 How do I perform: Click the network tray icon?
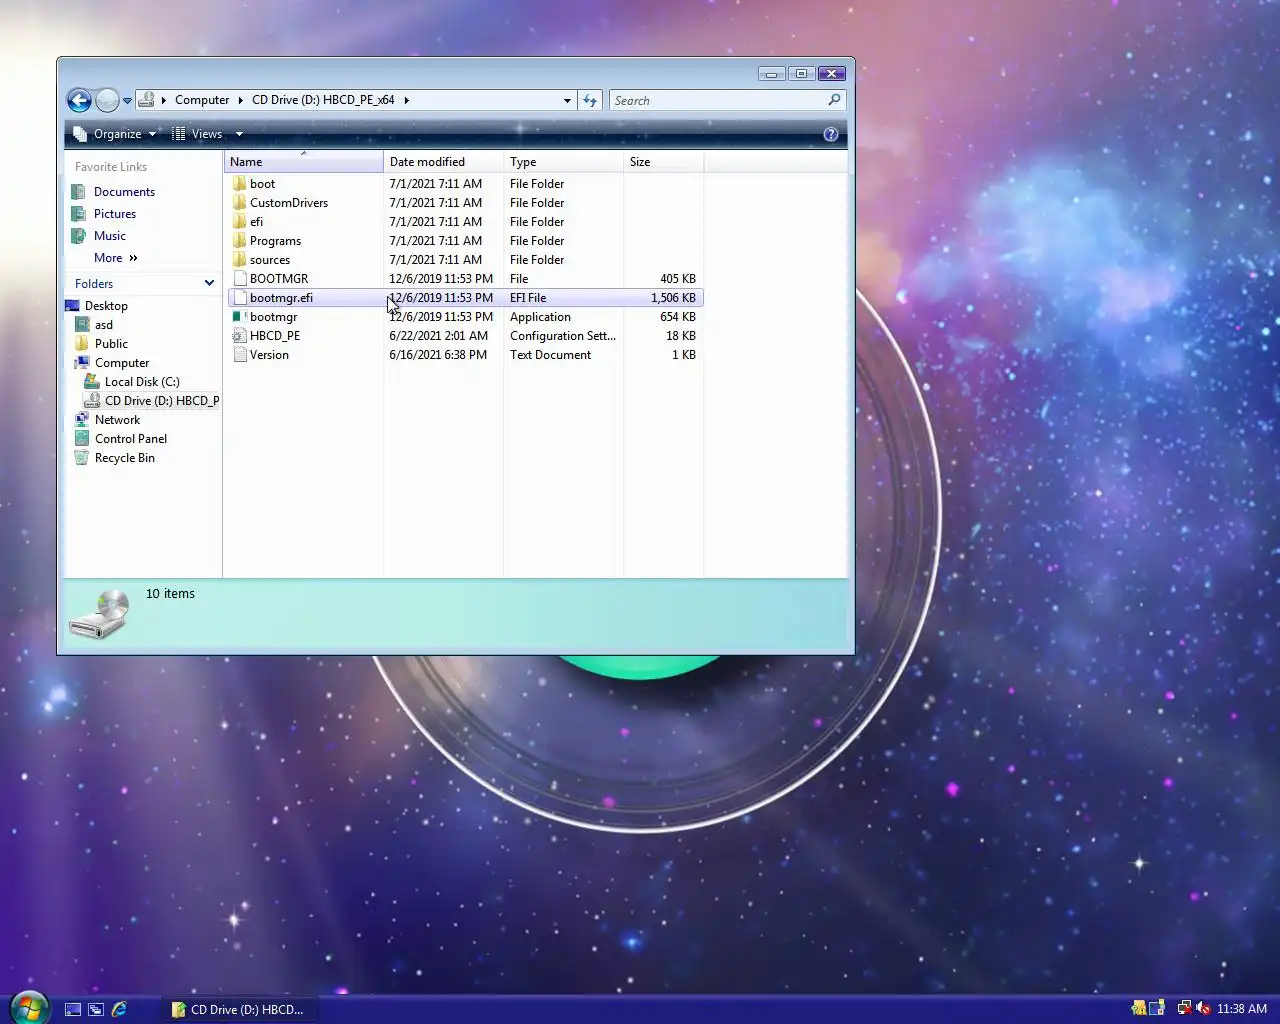tap(1184, 1009)
